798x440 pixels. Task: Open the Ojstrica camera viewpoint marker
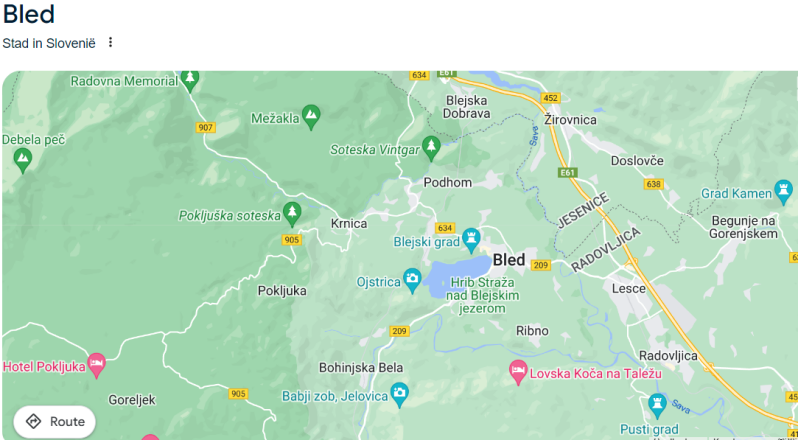click(x=412, y=281)
